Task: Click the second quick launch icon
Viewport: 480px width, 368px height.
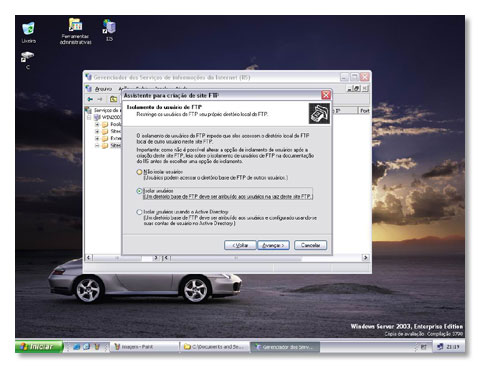Action: [87, 347]
